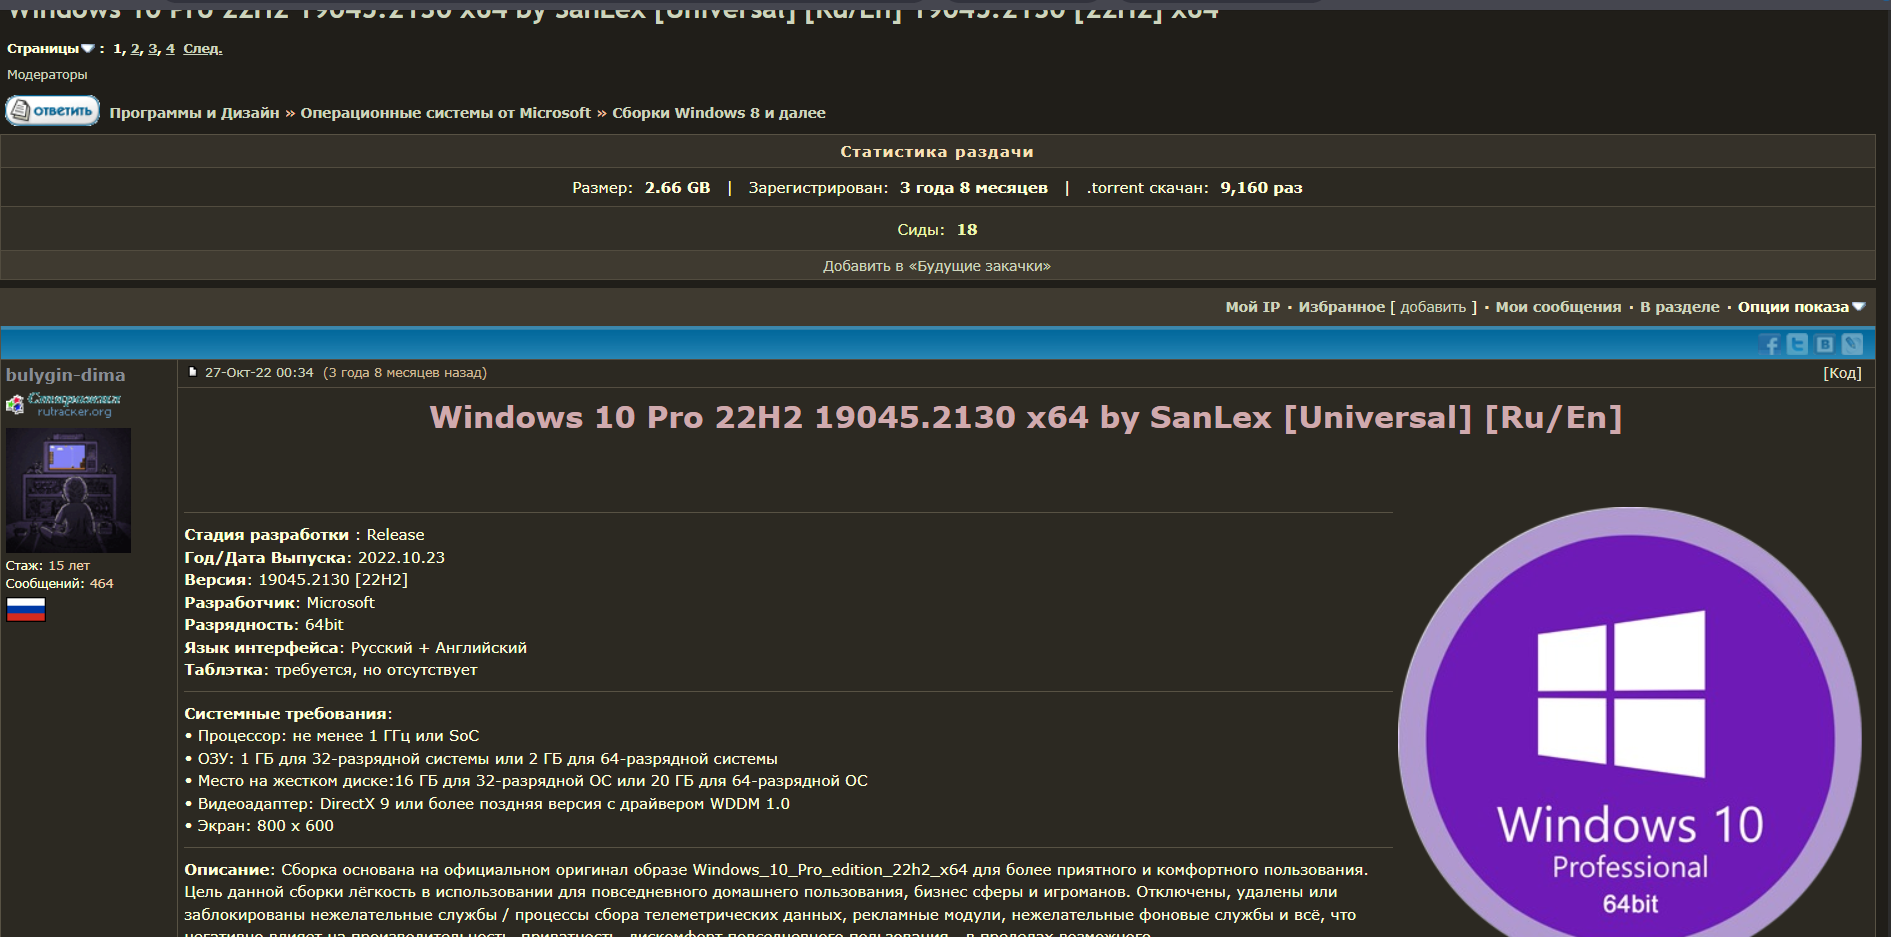Expand the Страницы page jump dropdown

click(x=51, y=48)
